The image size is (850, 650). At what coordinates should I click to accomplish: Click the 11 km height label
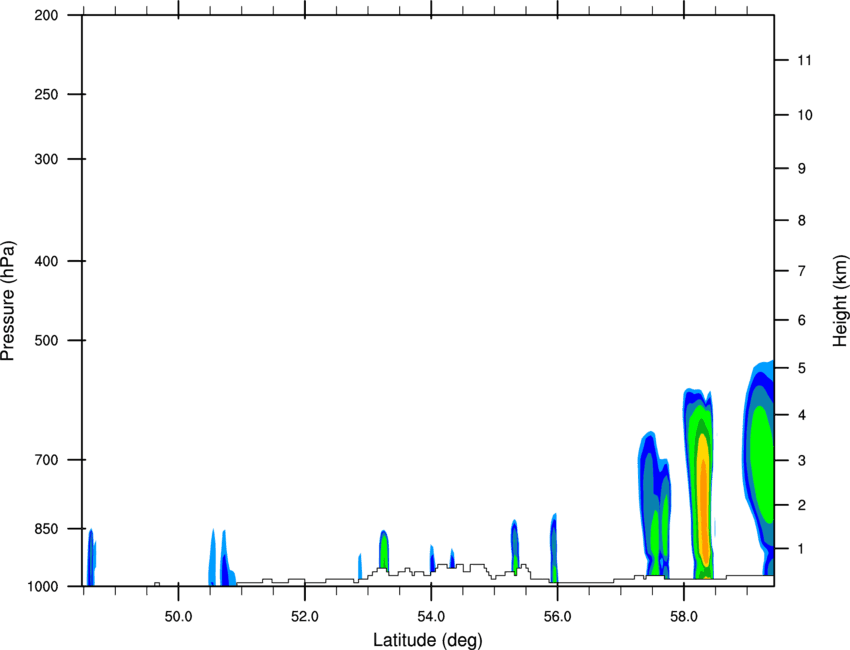click(x=804, y=60)
